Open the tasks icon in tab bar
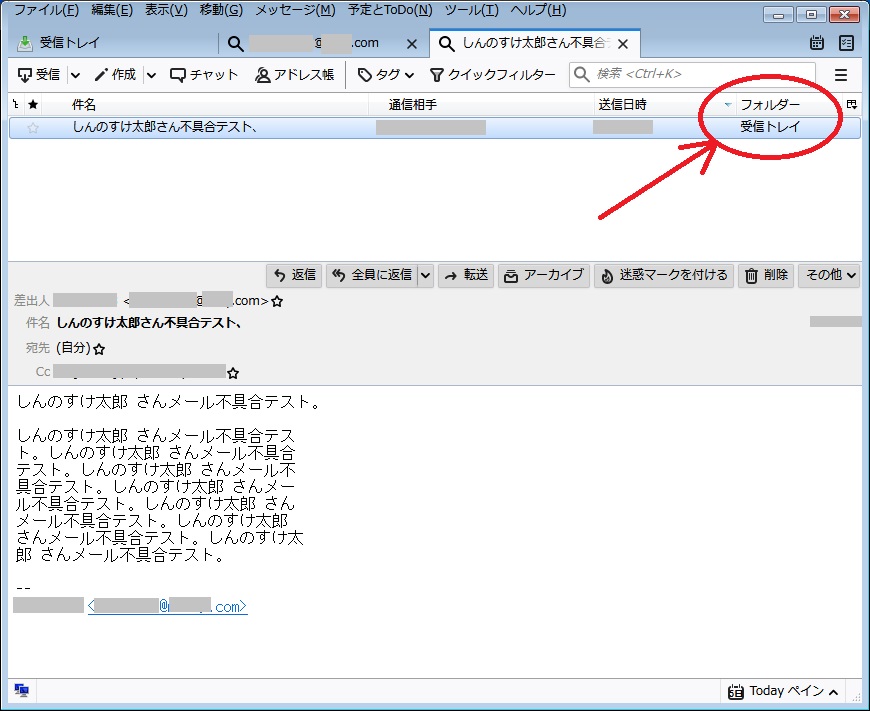Image resolution: width=870 pixels, height=711 pixels. (846, 43)
